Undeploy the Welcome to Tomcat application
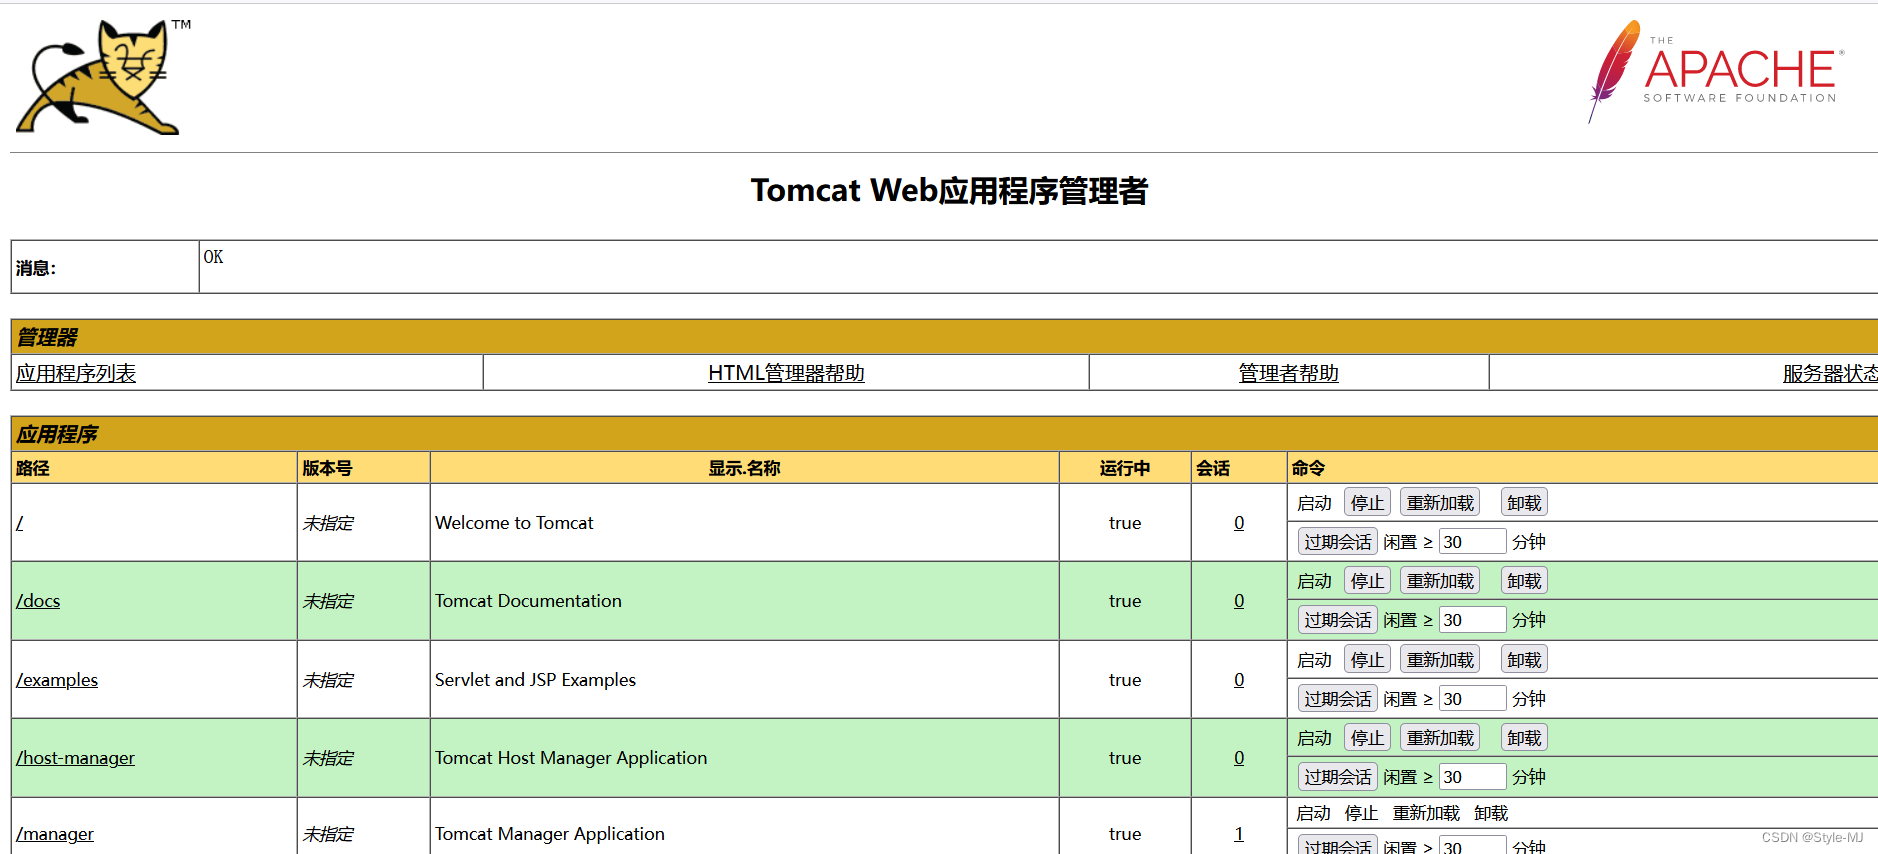 tap(1524, 503)
